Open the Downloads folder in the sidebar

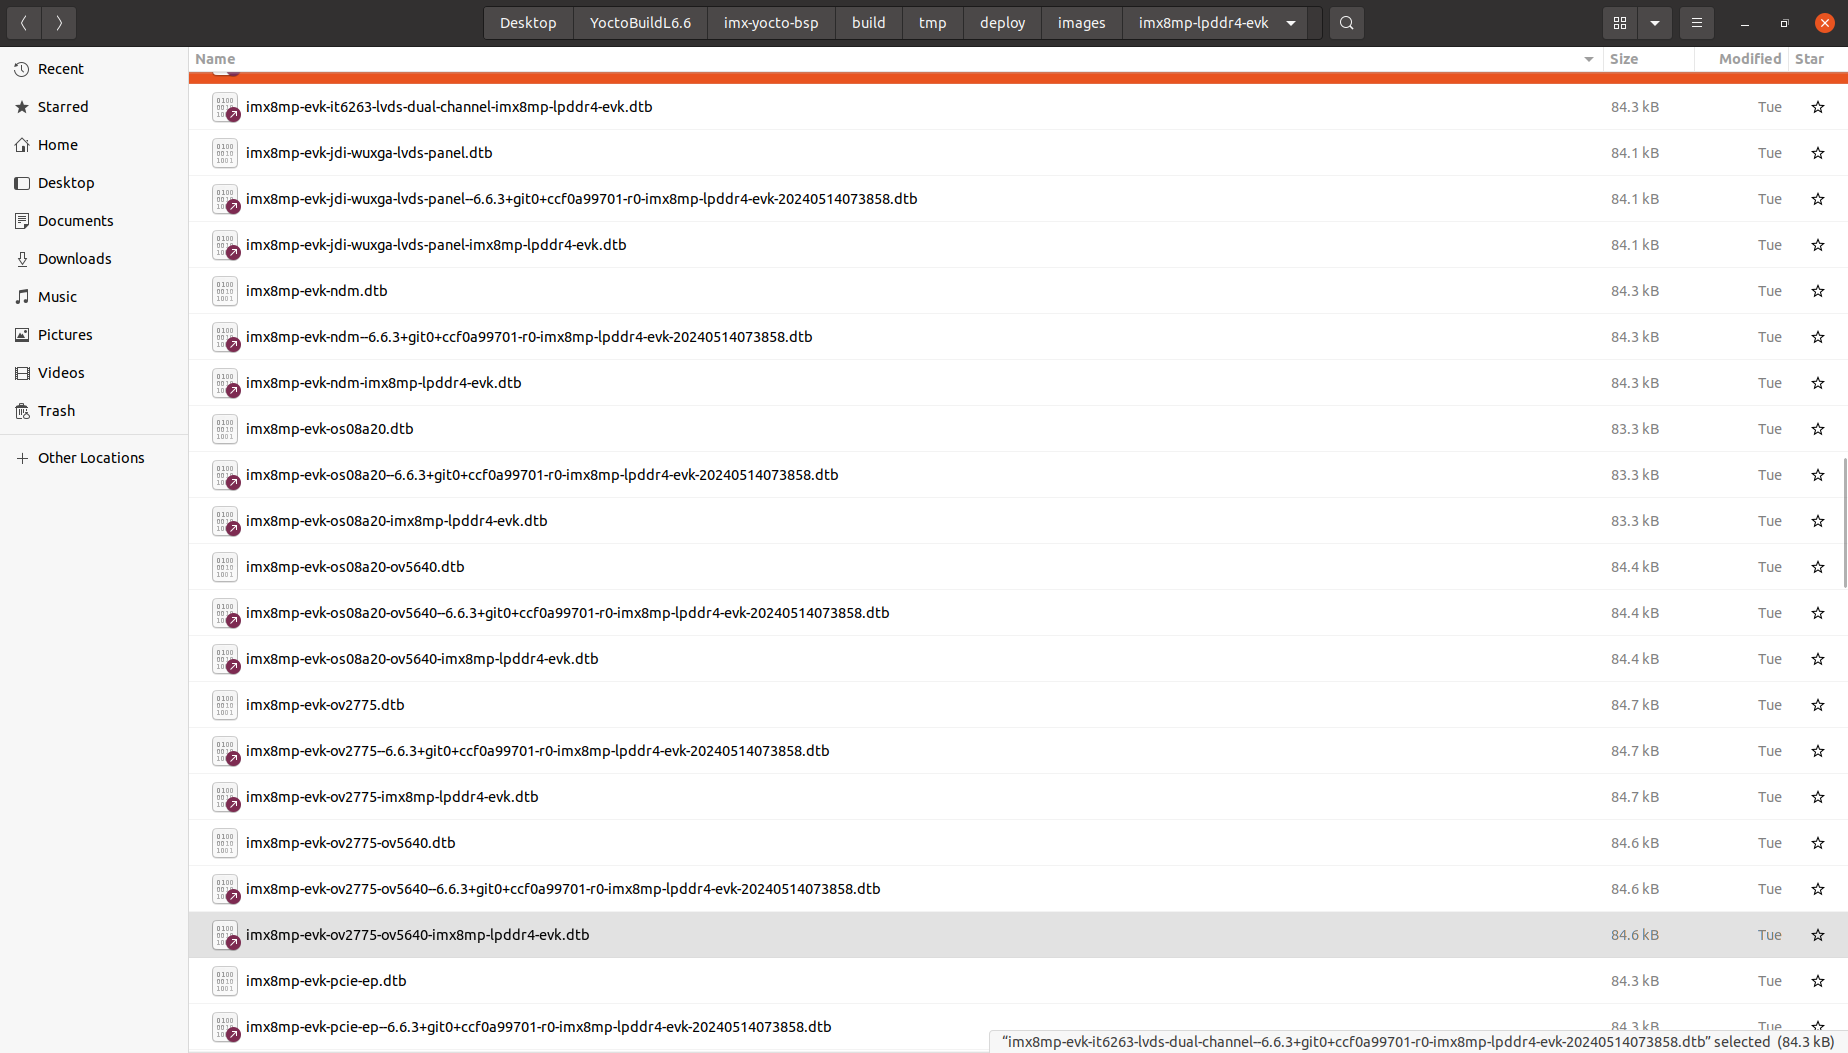[74, 258]
